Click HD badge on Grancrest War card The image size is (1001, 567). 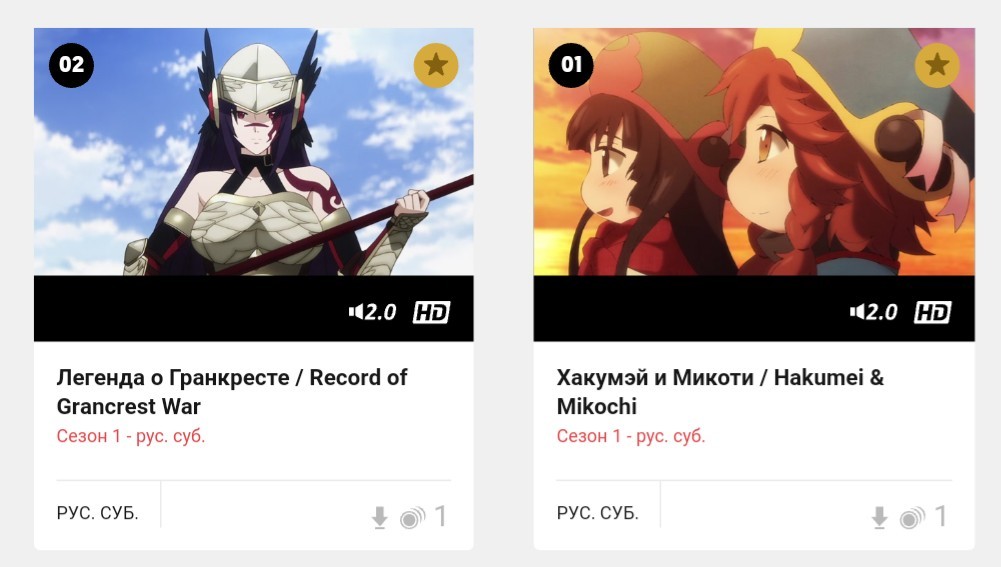tap(432, 312)
